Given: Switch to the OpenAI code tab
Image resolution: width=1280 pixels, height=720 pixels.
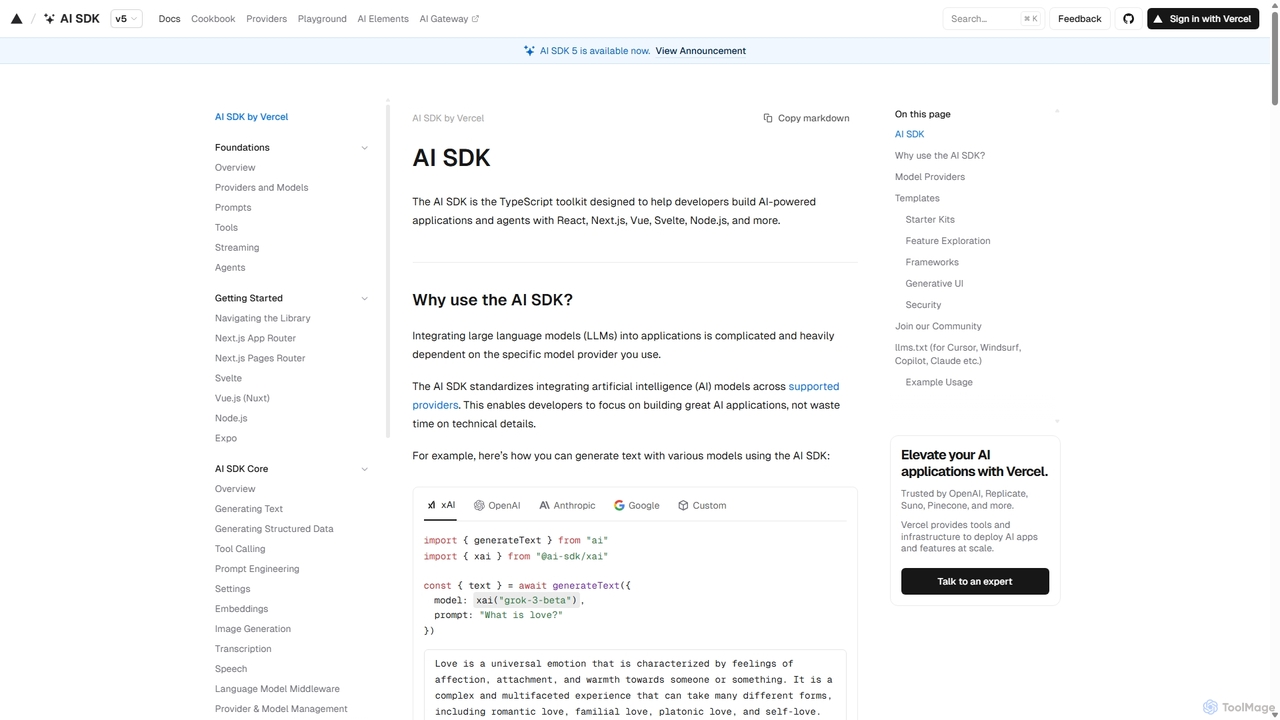Looking at the screenshot, I should click(497, 506).
